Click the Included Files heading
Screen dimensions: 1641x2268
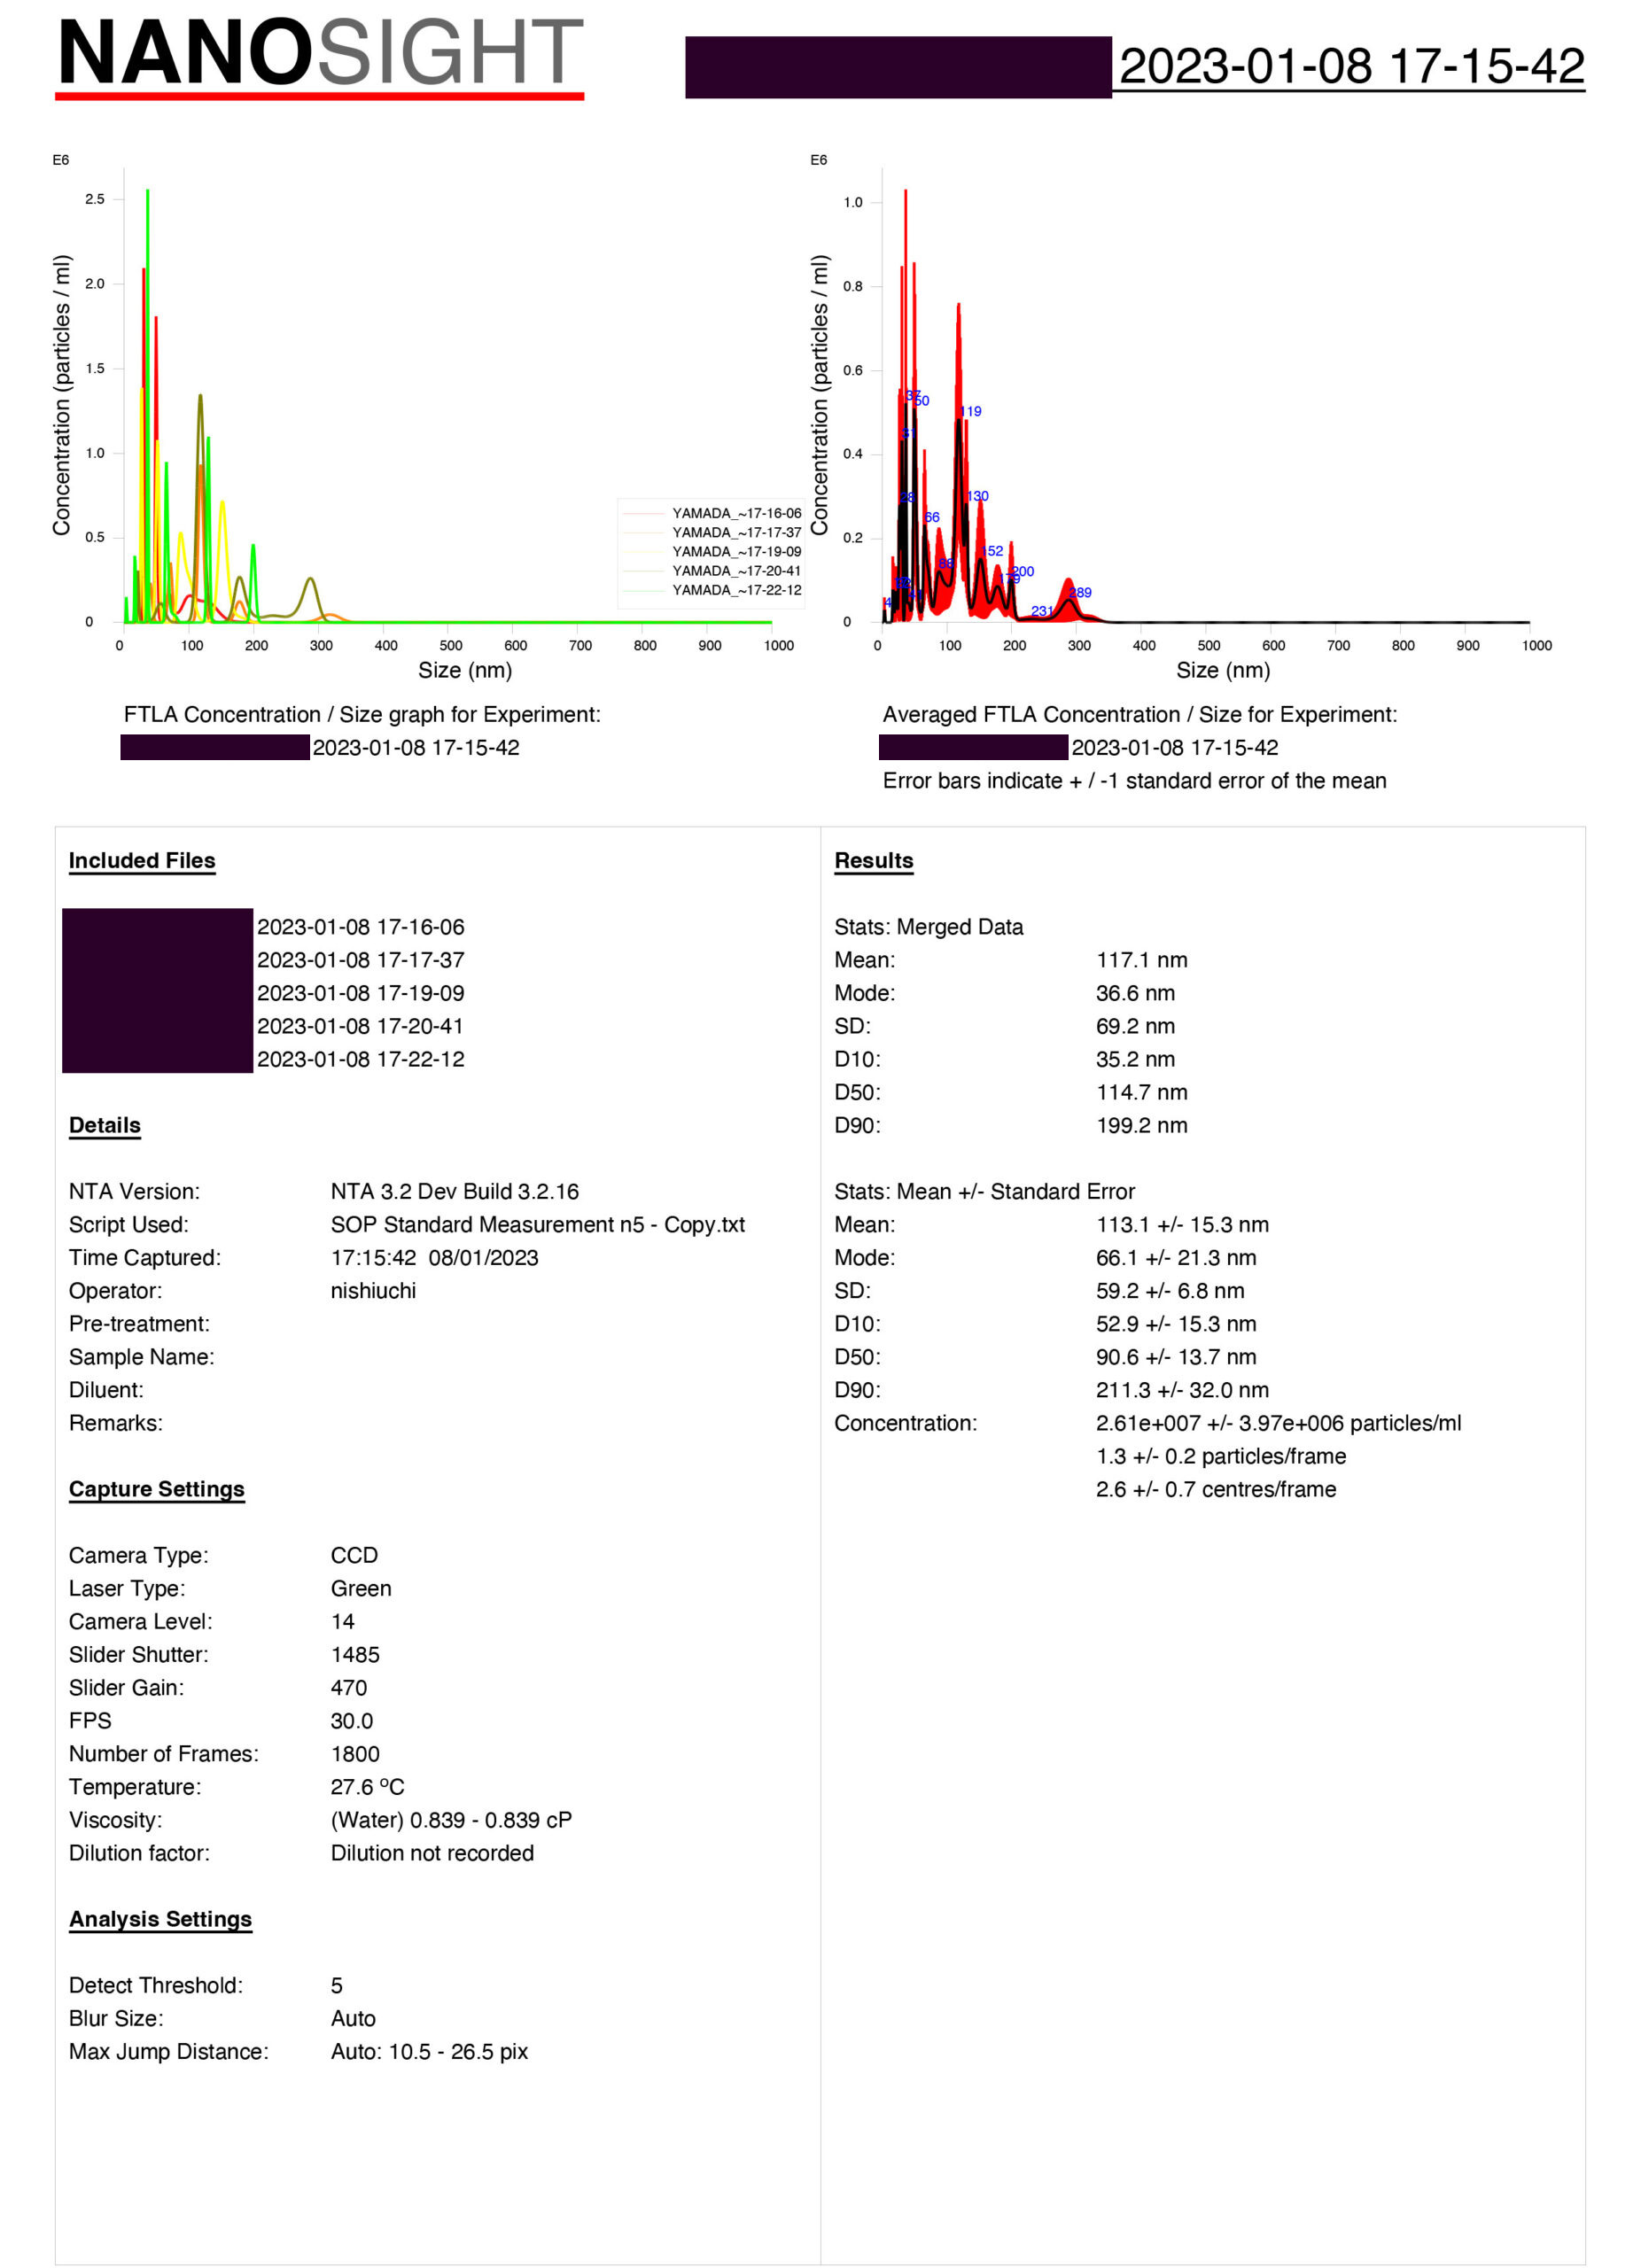(142, 860)
